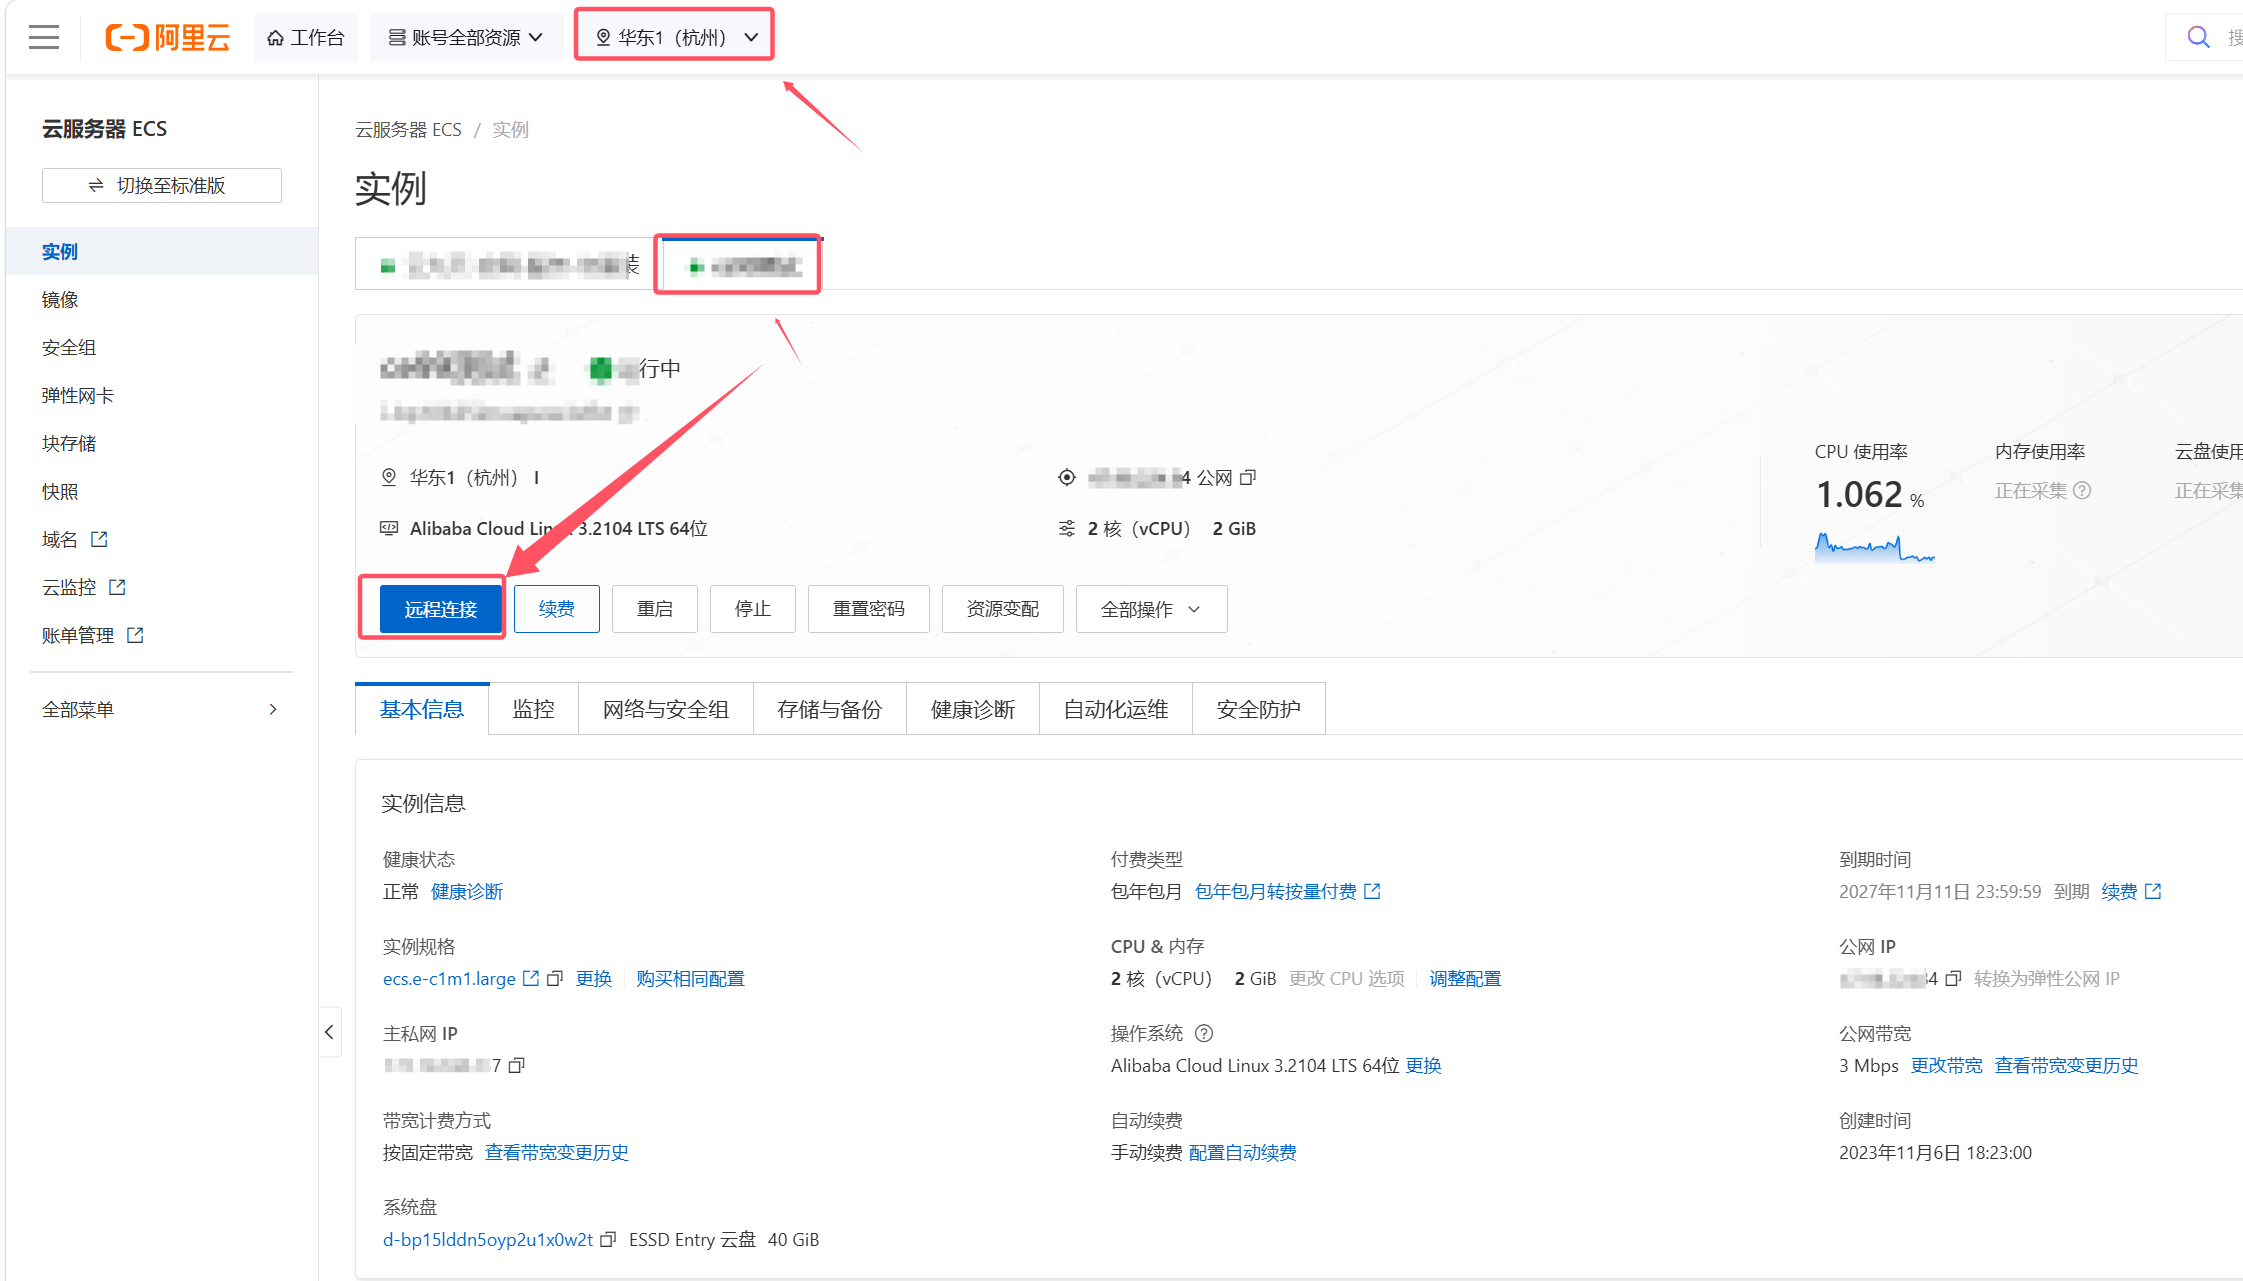Click the search magnifier icon
Viewport: 2243px width, 1281px height.
pyautogui.click(x=2198, y=38)
